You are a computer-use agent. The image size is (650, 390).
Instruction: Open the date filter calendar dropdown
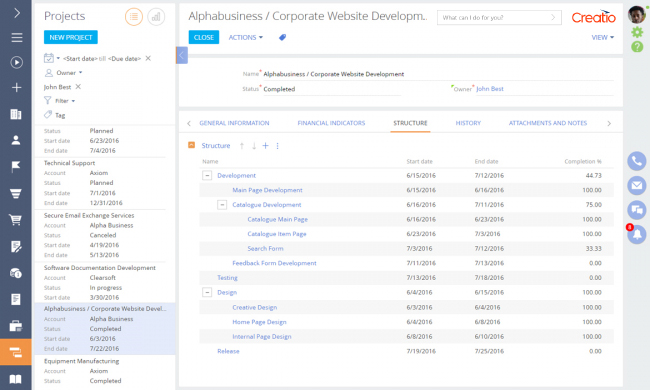click(52, 58)
